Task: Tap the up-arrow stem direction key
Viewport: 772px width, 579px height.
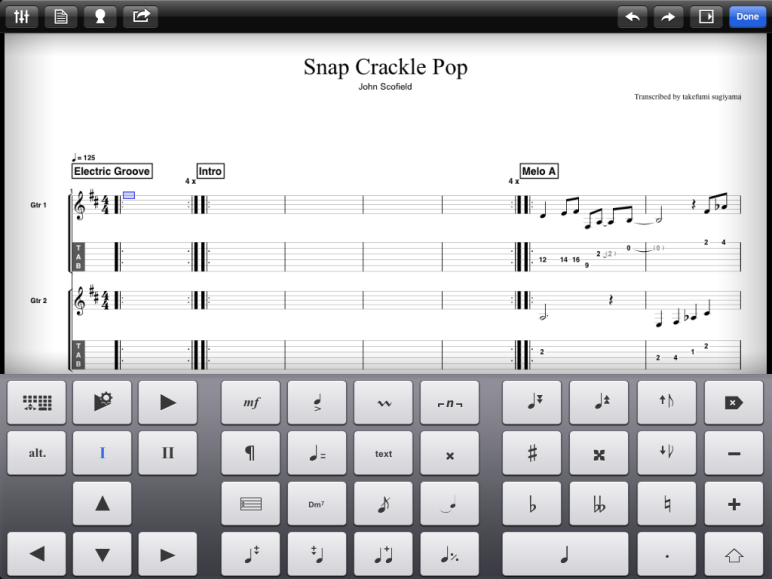Action: (x=667, y=402)
